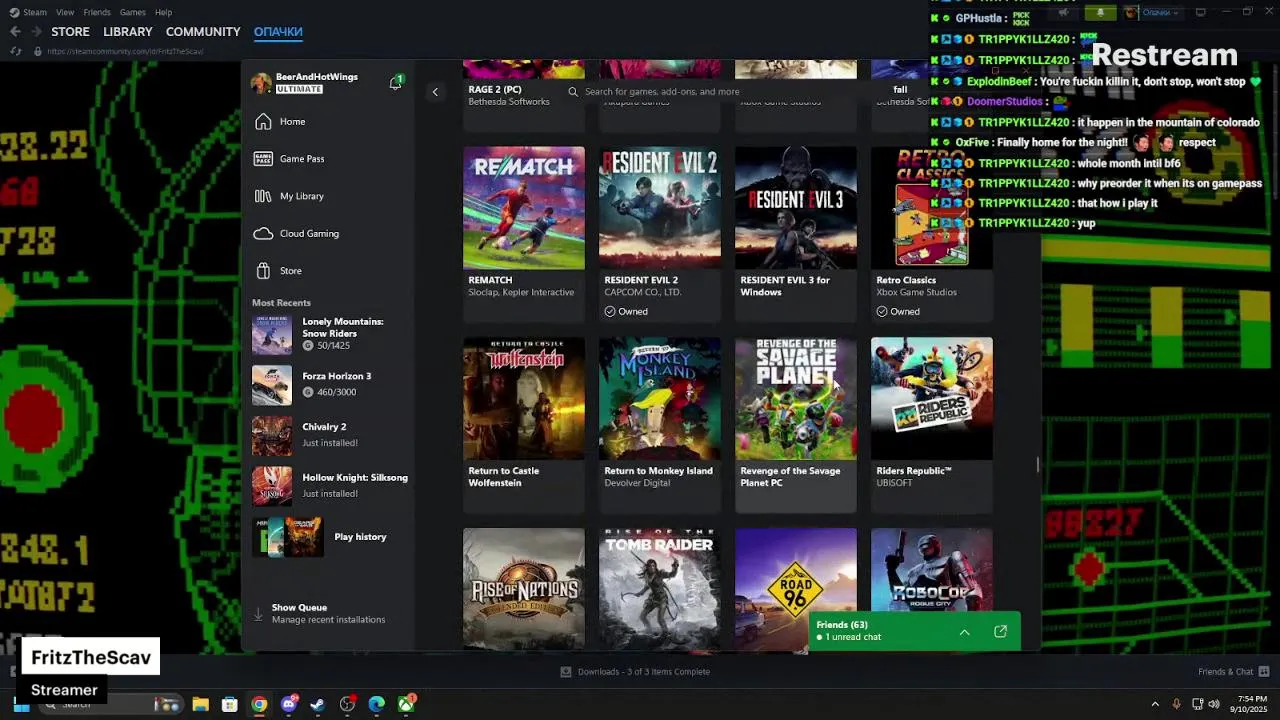The height and width of the screenshot is (720, 1280).
Task: Open Return to Monkey Island tile
Action: click(660, 424)
